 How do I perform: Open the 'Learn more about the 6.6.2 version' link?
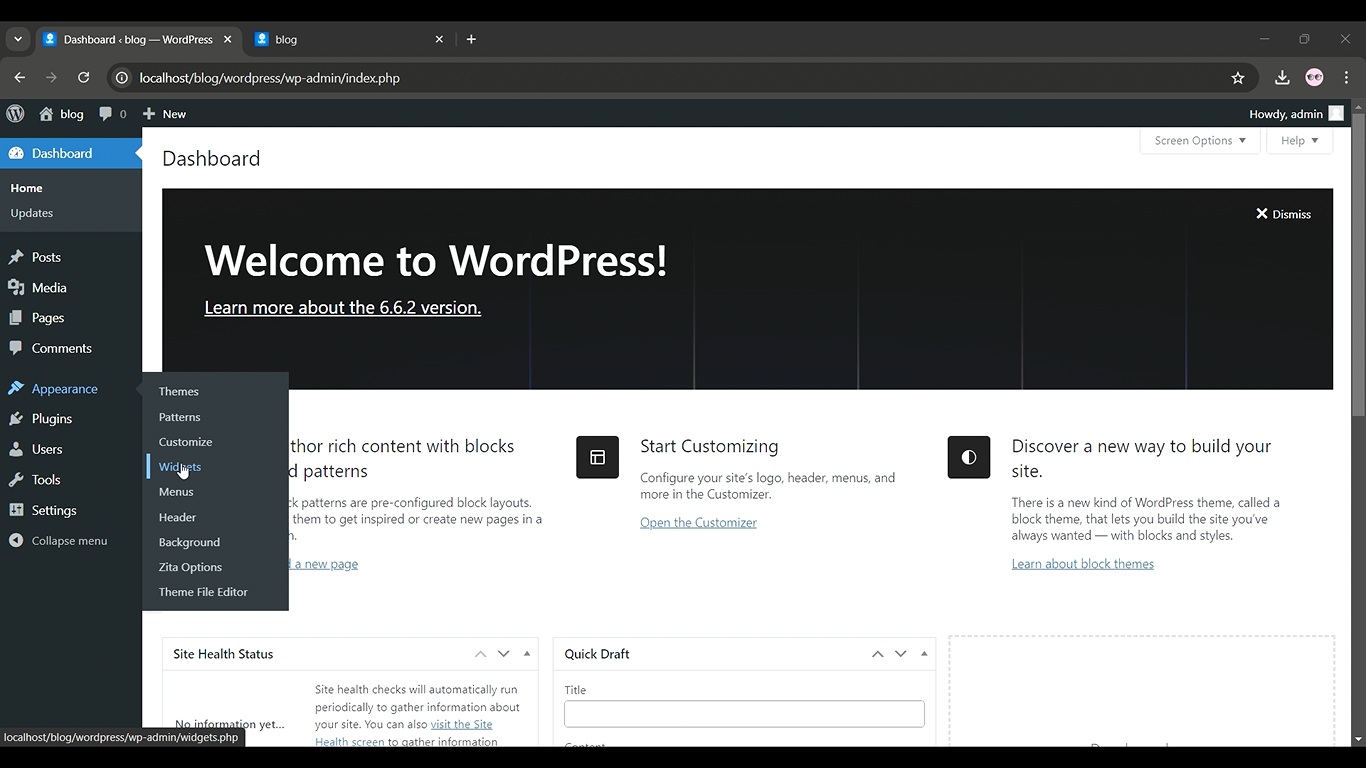click(343, 308)
